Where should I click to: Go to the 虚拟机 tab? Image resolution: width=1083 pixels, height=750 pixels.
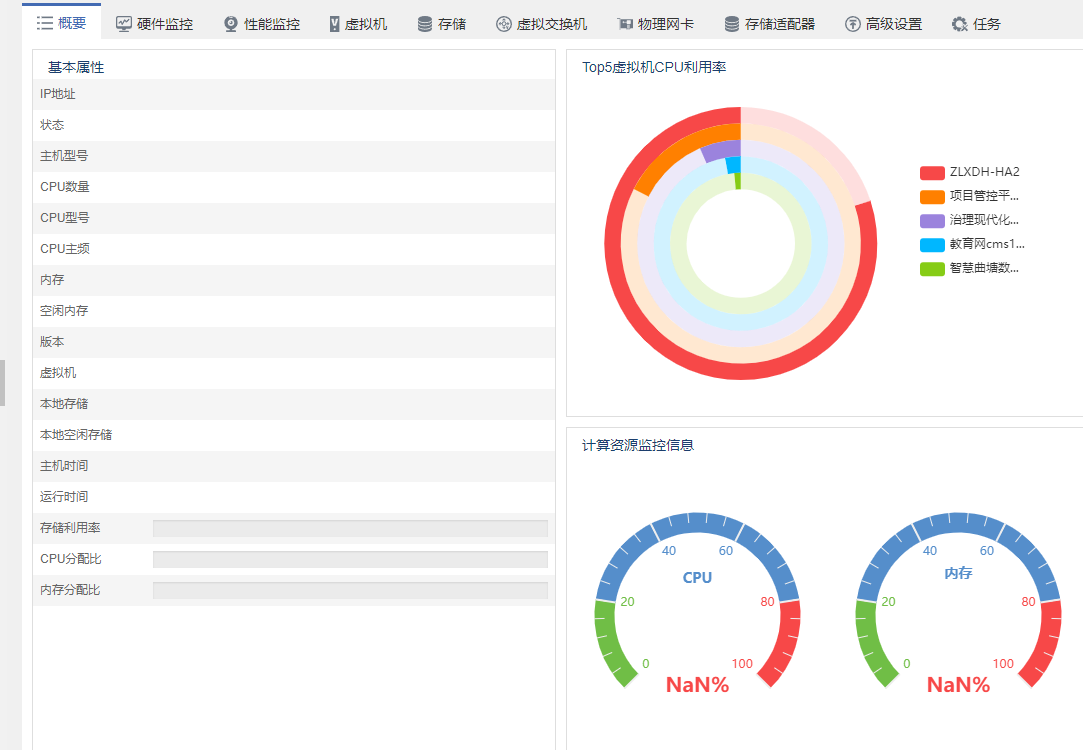pyautogui.click(x=358, y=24)
